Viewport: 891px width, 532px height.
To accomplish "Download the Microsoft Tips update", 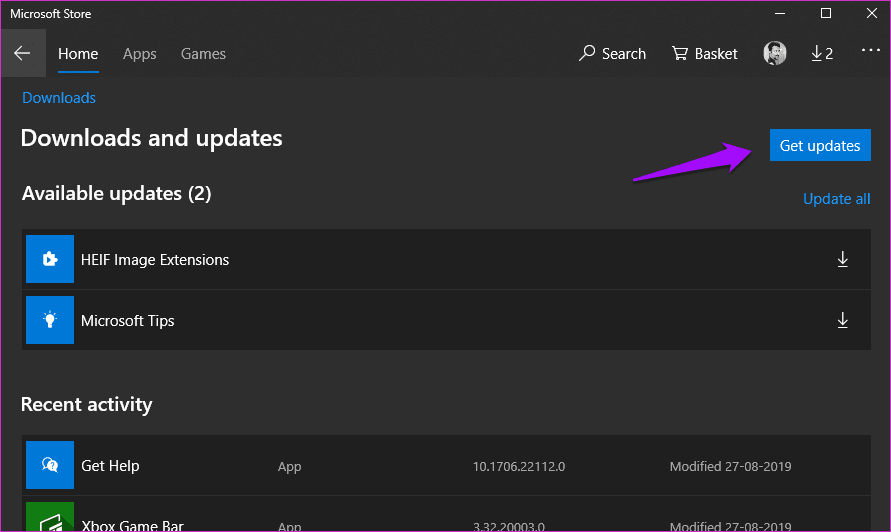I will point(843,320).
